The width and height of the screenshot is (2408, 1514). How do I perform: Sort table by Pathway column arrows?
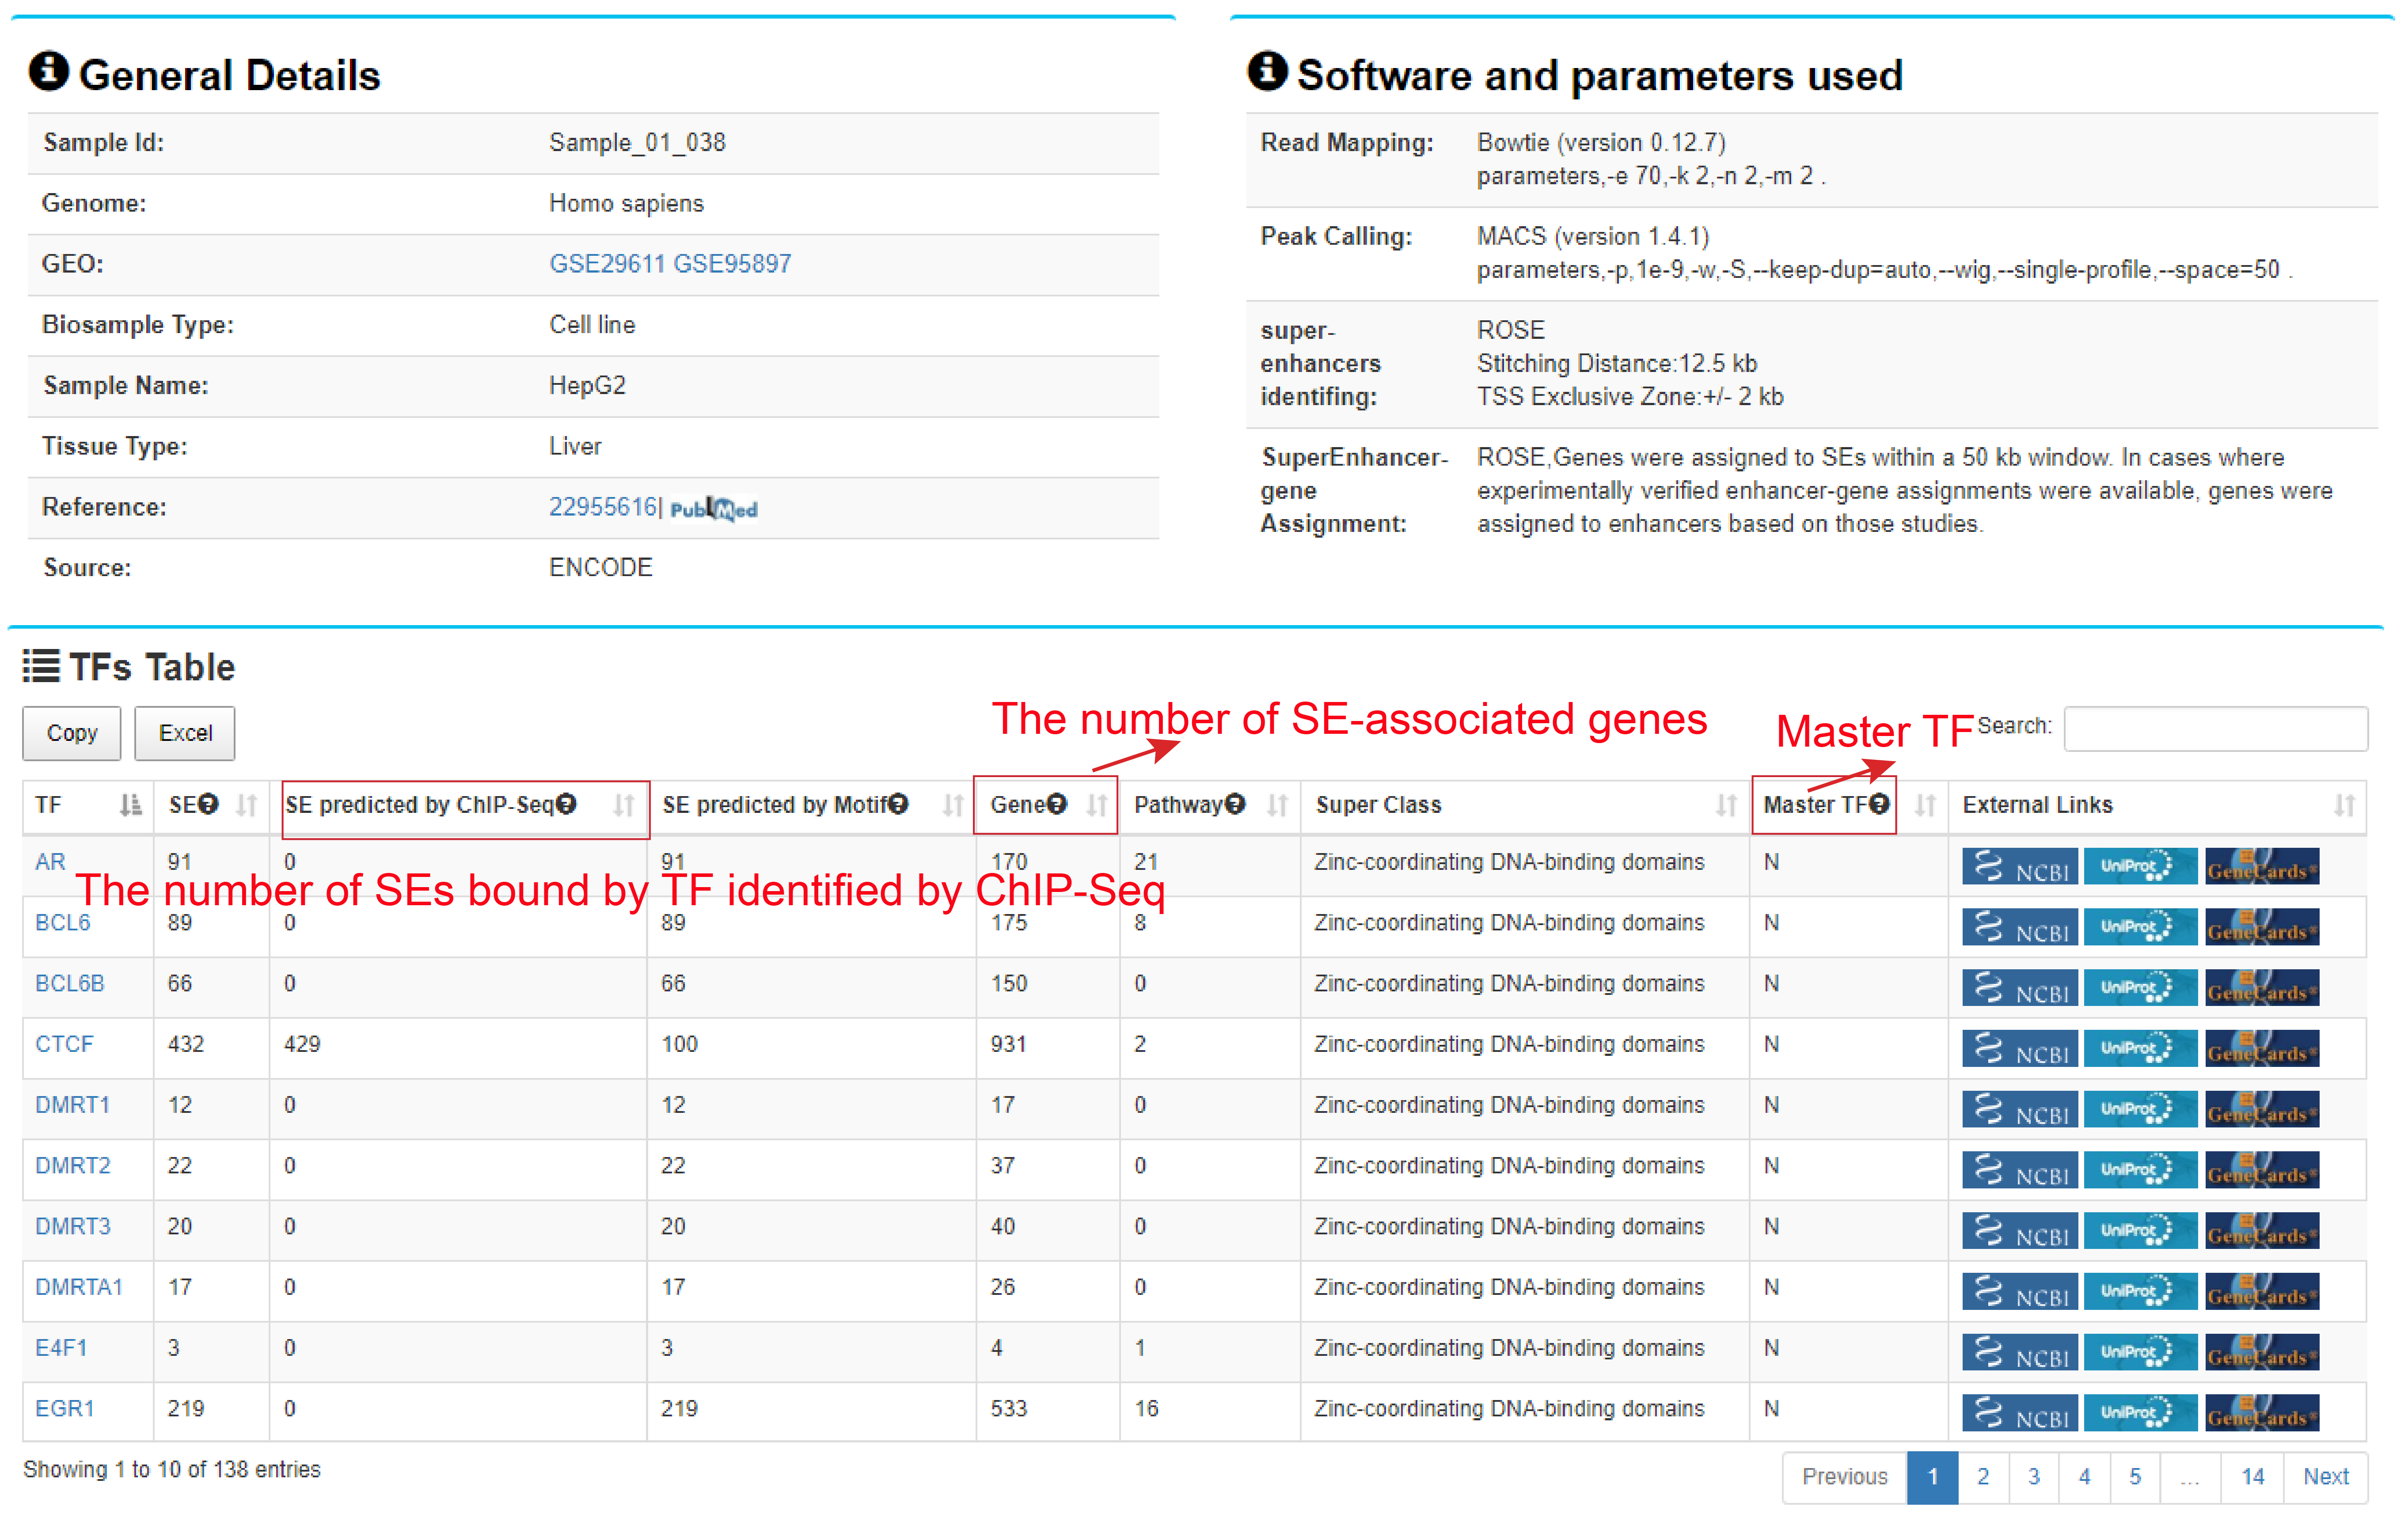pos(1277,805)
